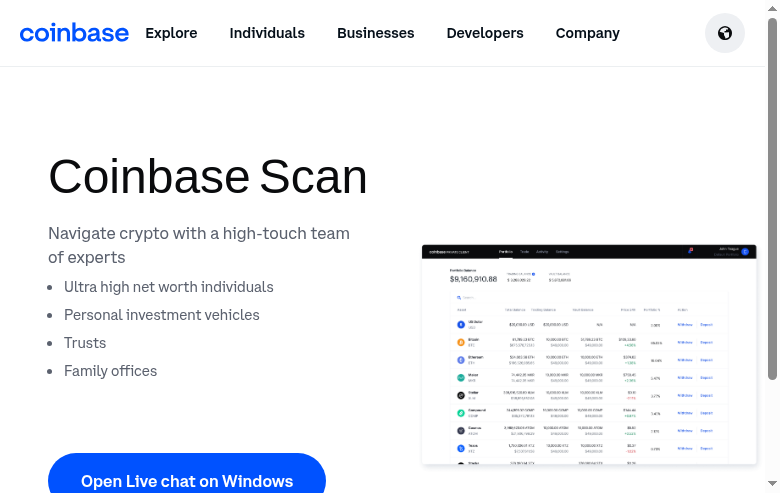Screen dimensions: 780x493
Task: Click the portfolio dashboard preview image
Action: [589, 355]
